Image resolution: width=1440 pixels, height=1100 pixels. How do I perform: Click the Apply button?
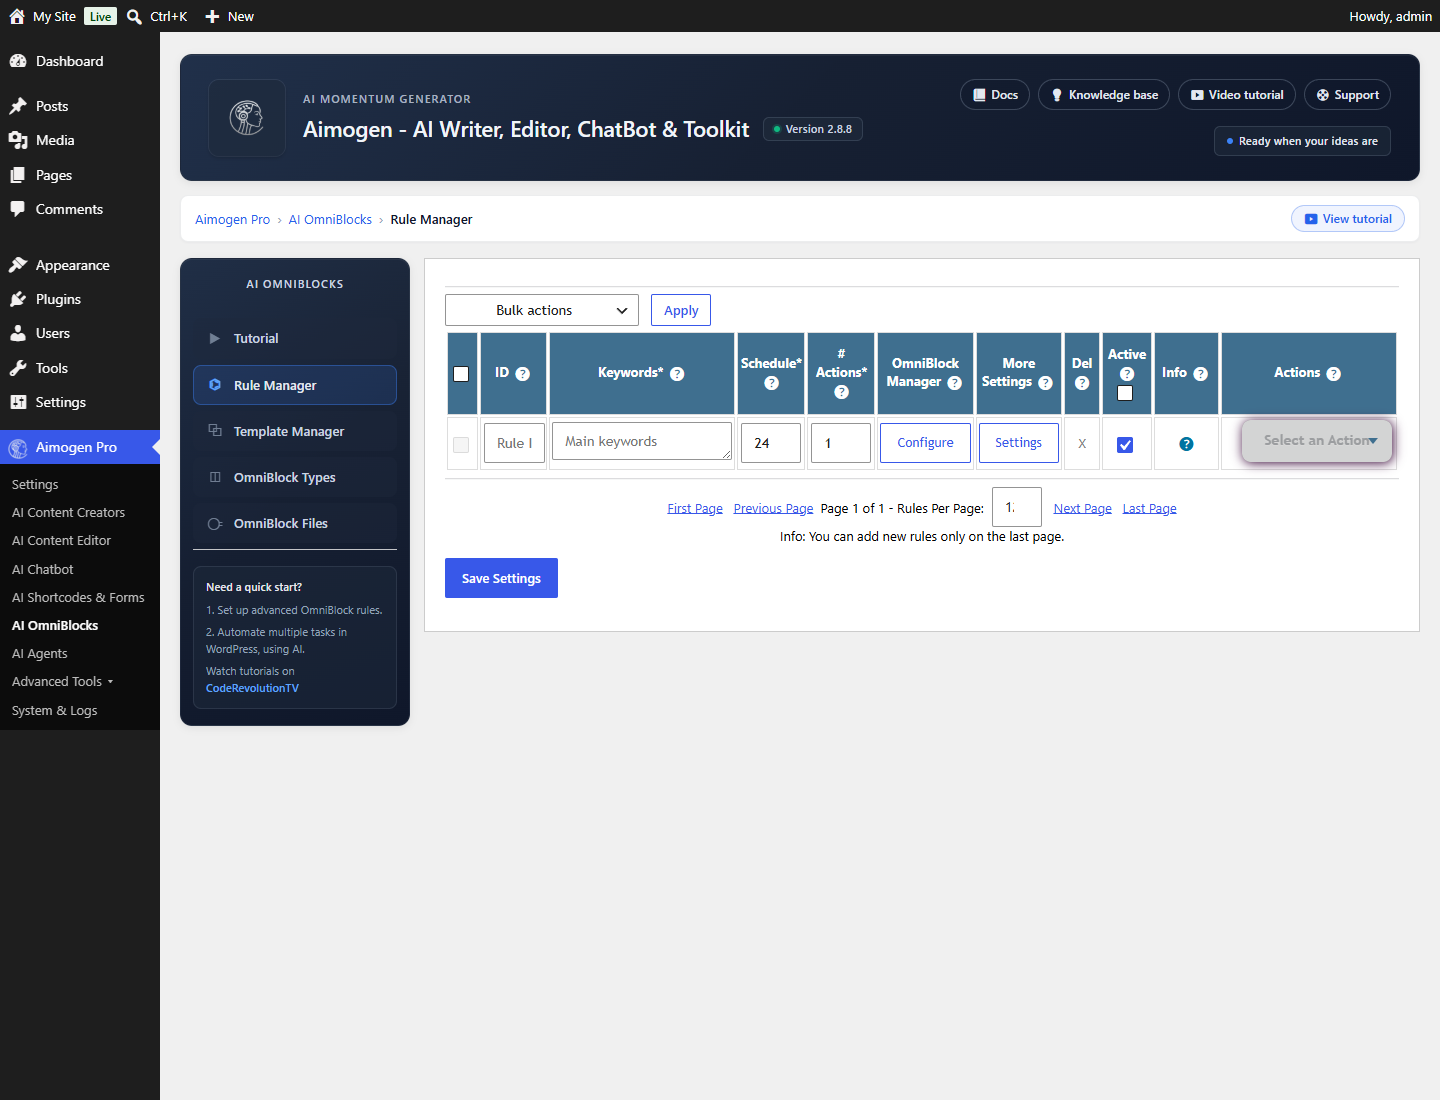[681, 310]
